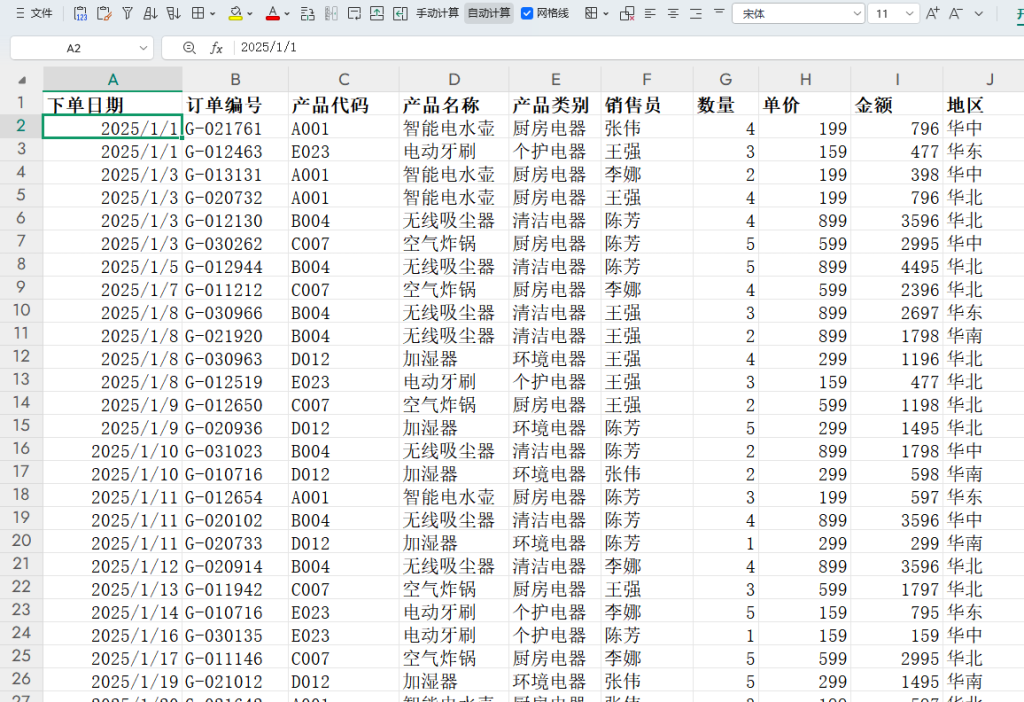
Task: Click the formula bar showing 2025/1/1
Action: pyautogui.click(x=627, y=48)
